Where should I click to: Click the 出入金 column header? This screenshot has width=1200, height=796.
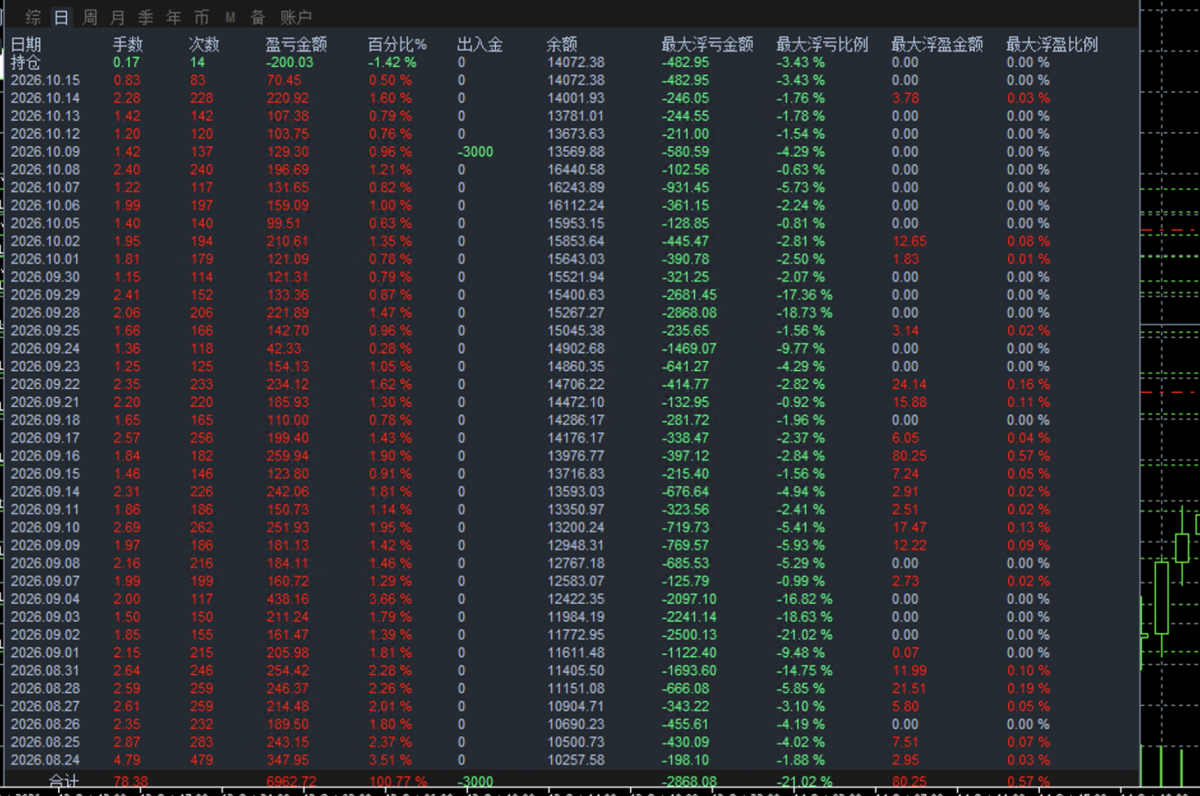480,44
